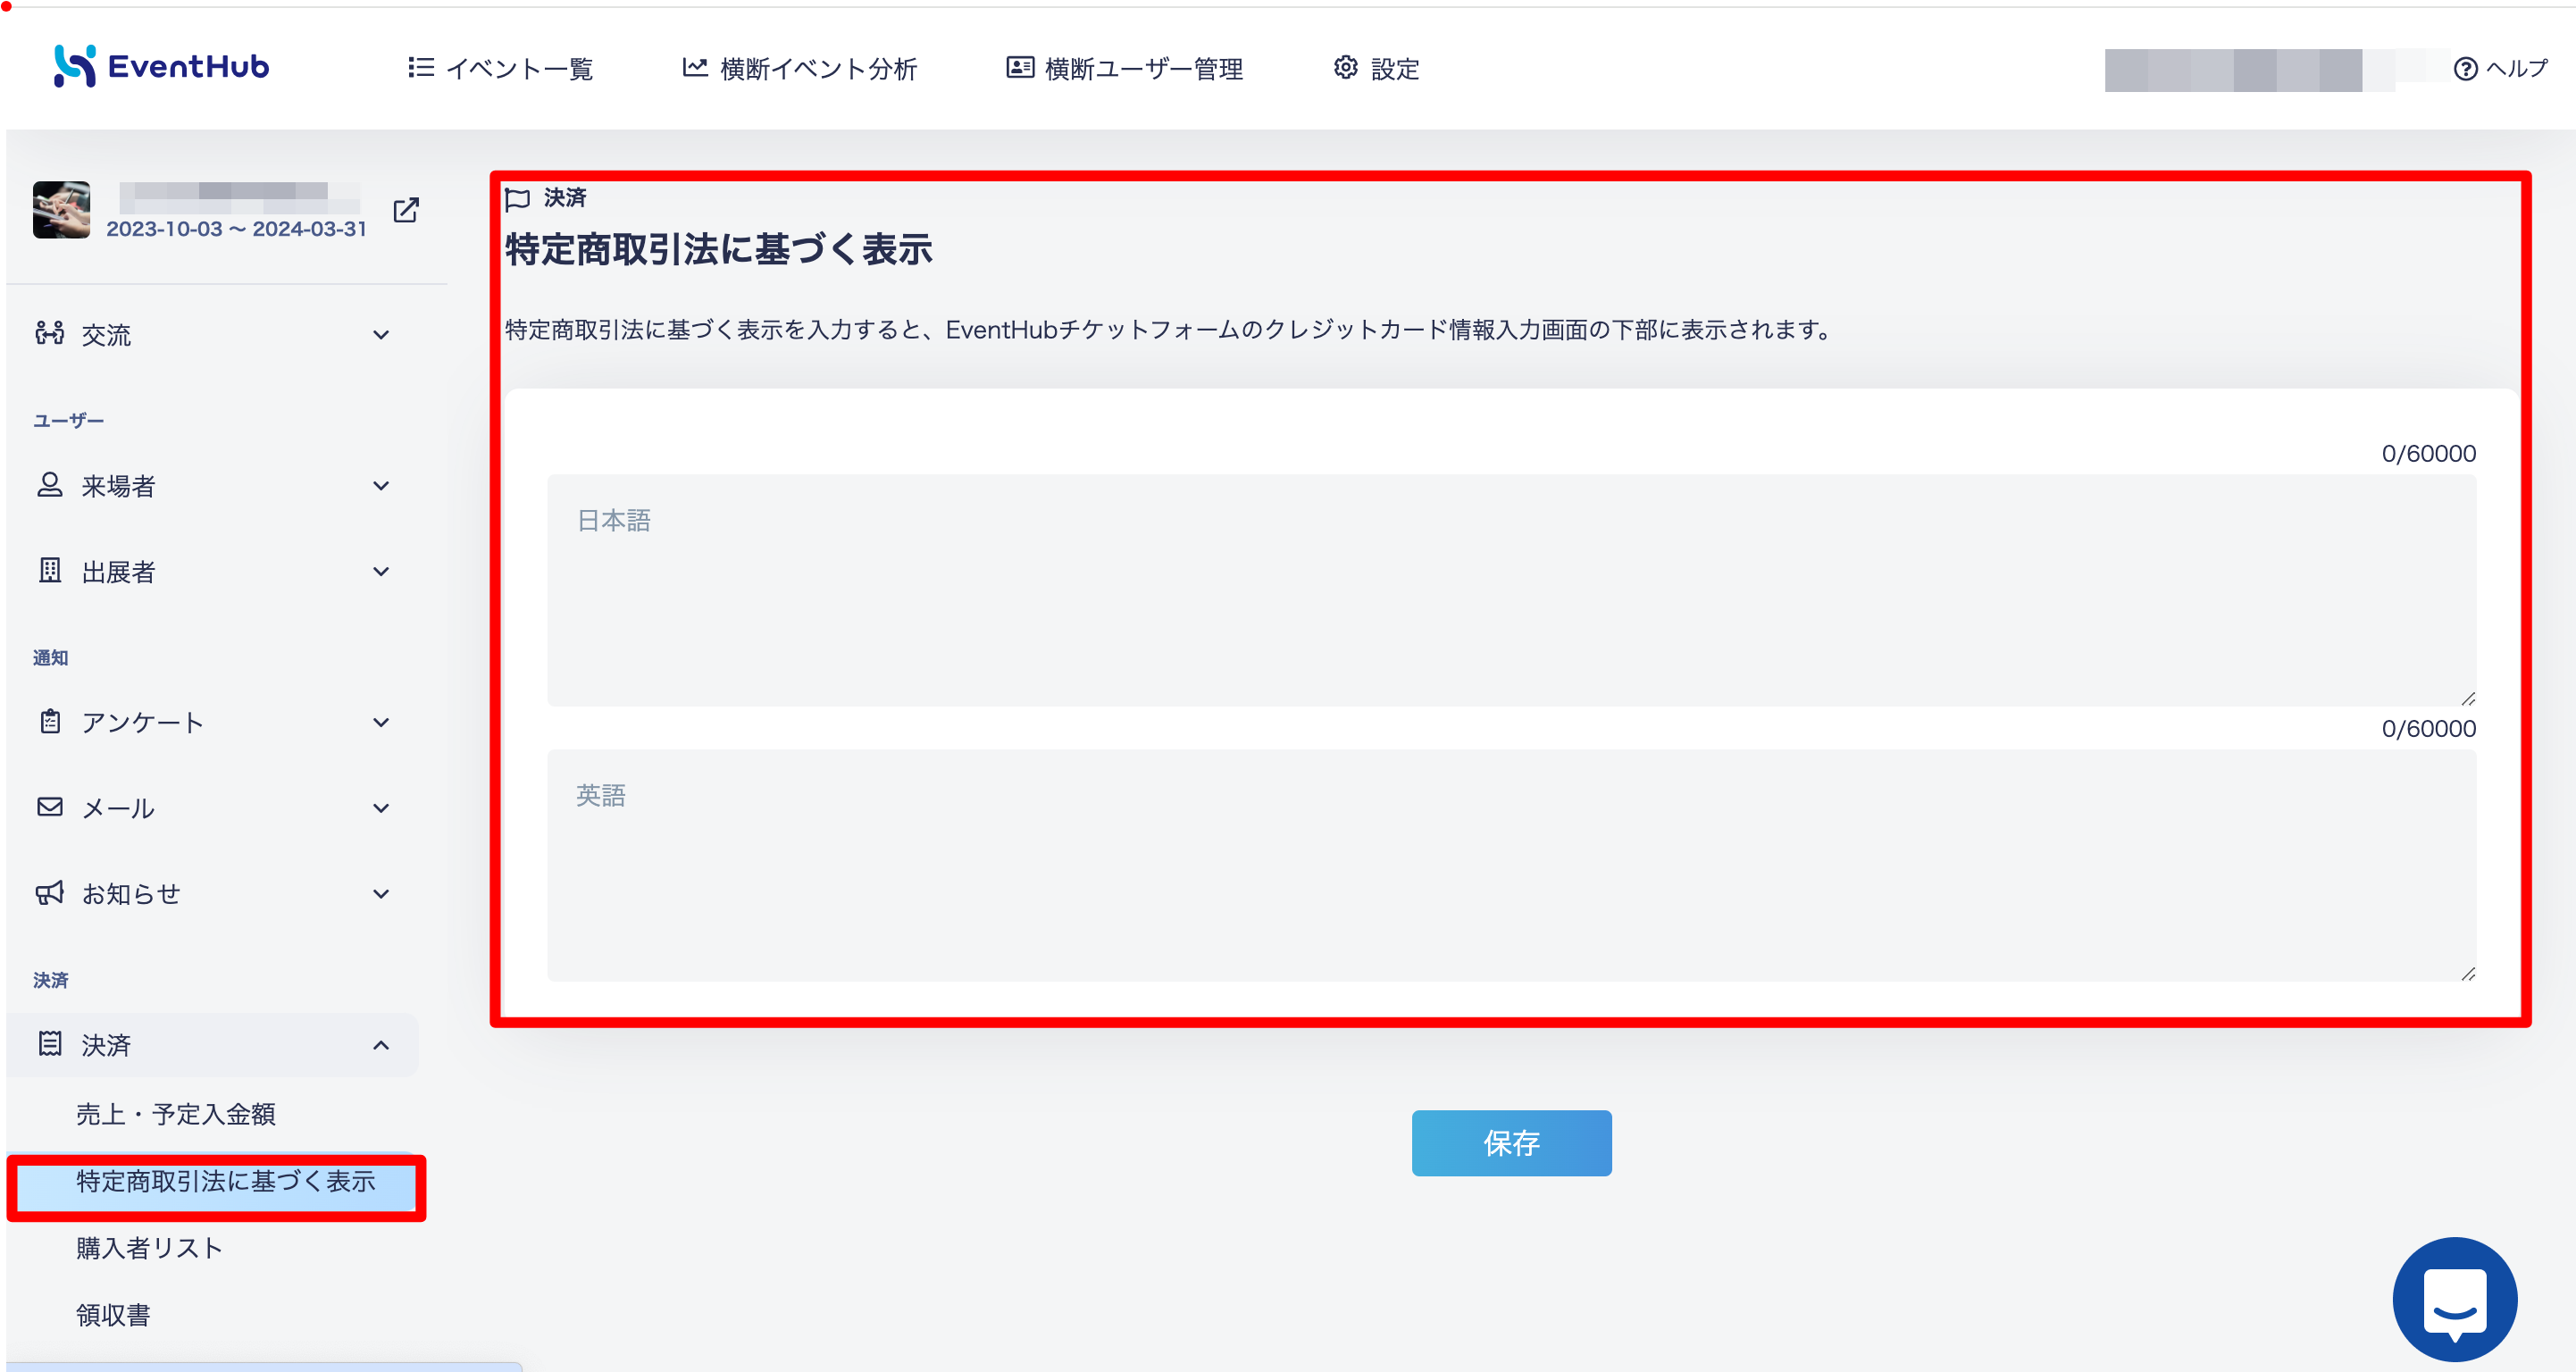The height and width of the screenshot is (1372, 2576).
Task: Click the 英語 text area resize handle
Action: pyautogui.click(x=2468, y=973)
